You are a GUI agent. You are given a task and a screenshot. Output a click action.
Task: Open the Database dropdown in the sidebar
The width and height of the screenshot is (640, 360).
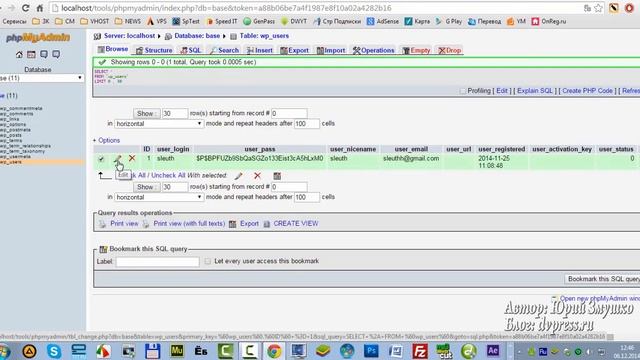pyautogui.click(x=42, y=78)
